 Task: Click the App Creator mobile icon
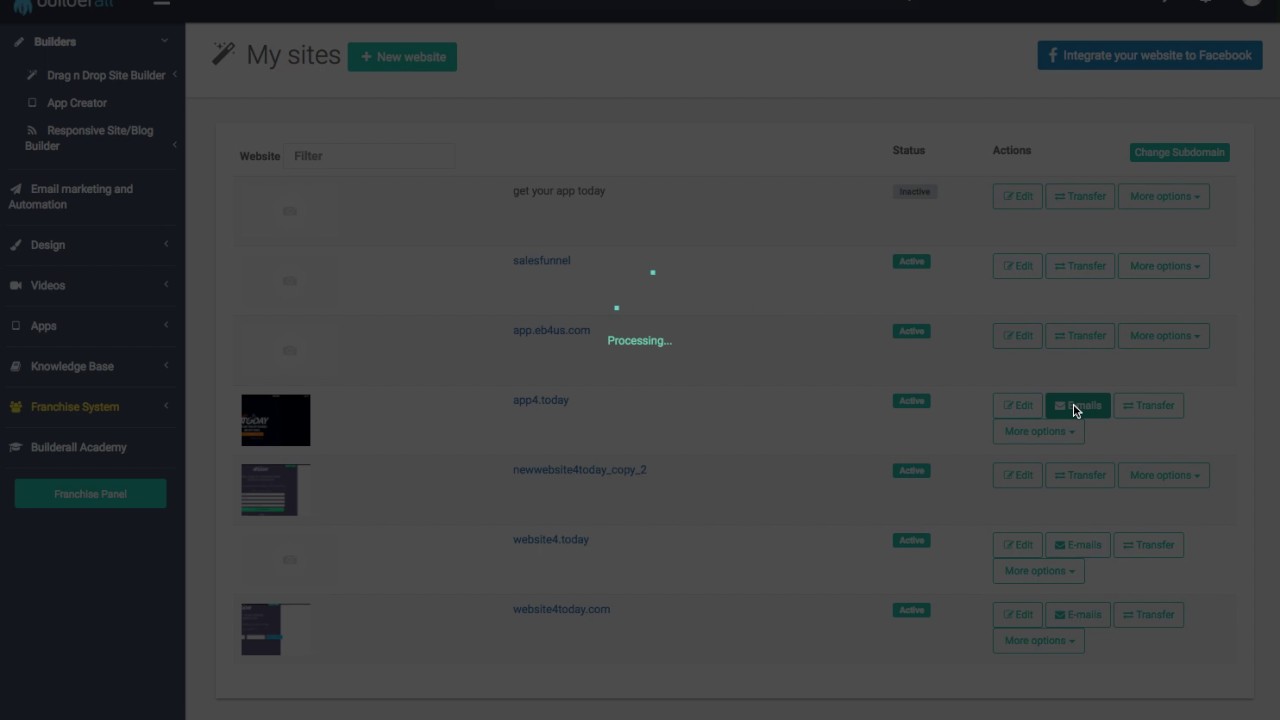pos(32,103)
